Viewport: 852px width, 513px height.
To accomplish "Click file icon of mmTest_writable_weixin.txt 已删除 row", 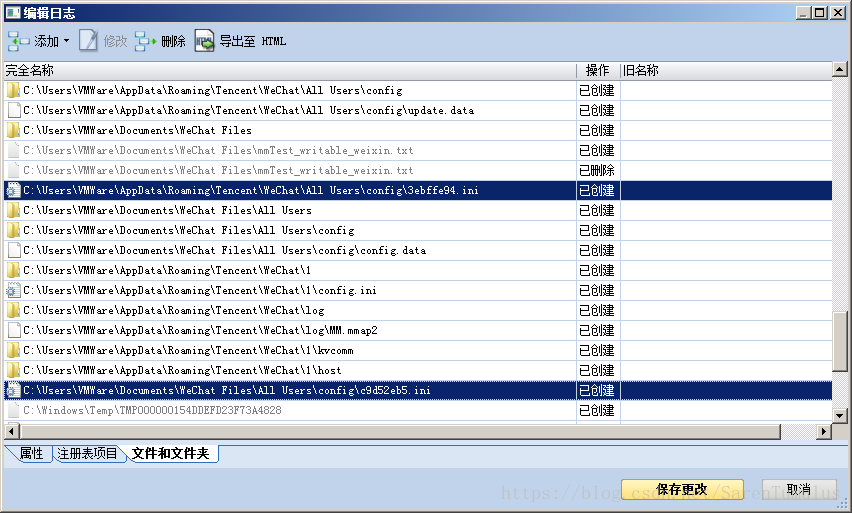I will 14,170.
